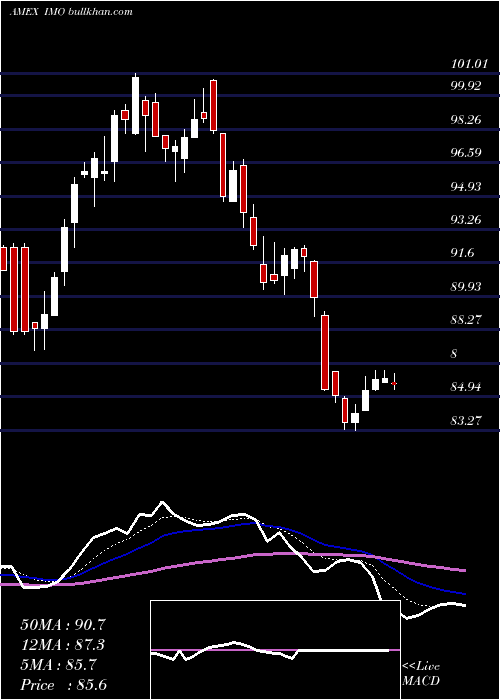Click the 5MA : 85.7 readout
500x700 pixels.
(x=58, y=665)
